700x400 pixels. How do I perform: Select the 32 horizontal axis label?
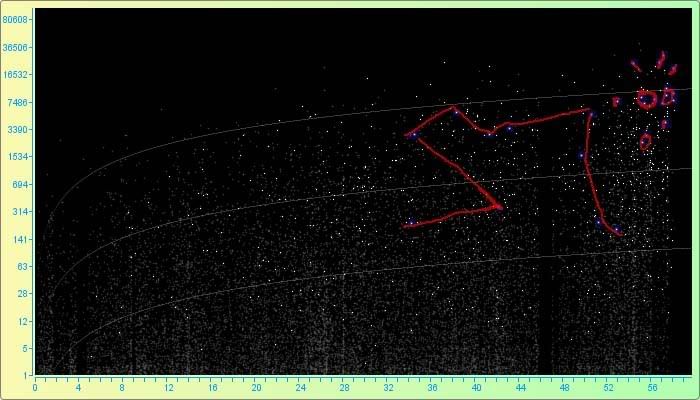tap(388, 388)
